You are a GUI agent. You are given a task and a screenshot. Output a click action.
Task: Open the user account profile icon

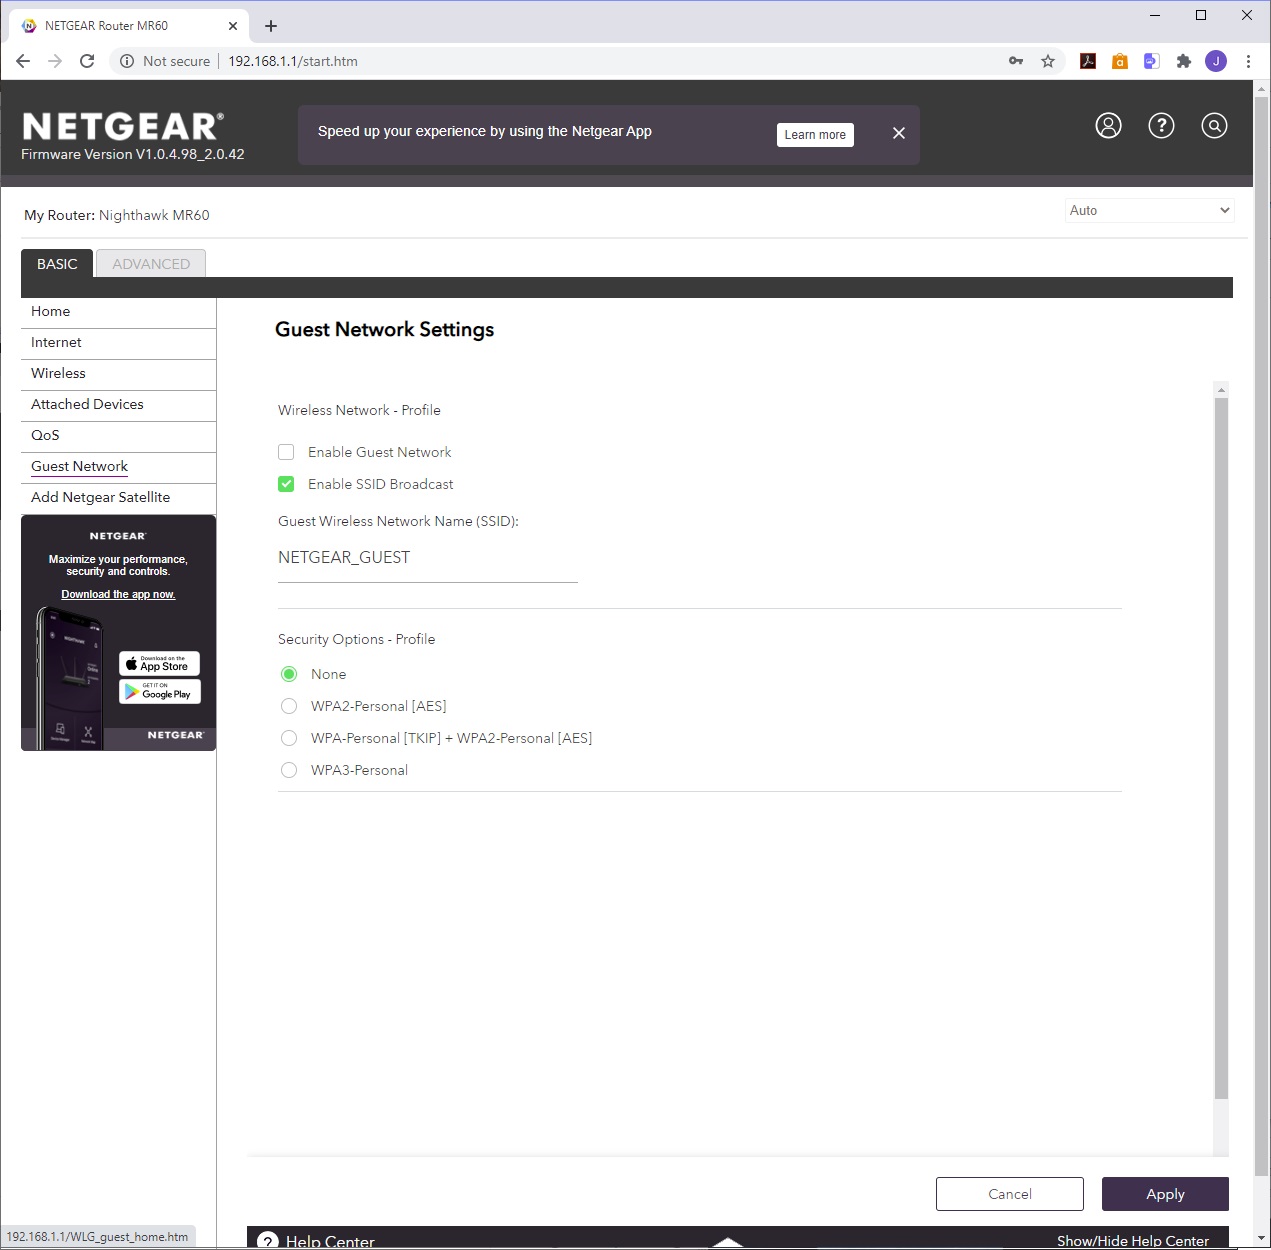coord(1108,126)
